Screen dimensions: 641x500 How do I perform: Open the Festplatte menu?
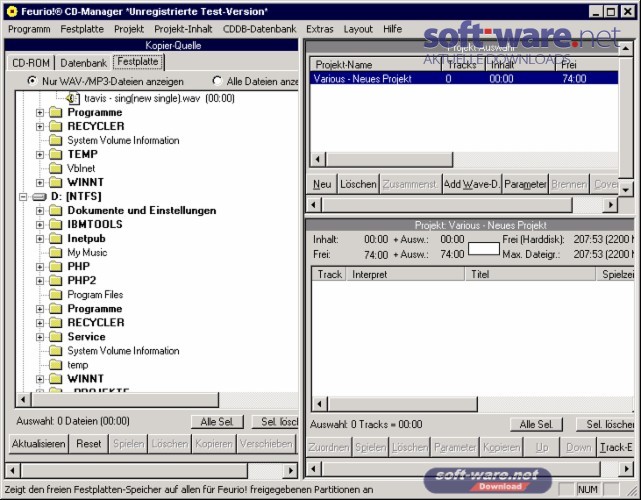pyautogui.click(x=82, y=29)
